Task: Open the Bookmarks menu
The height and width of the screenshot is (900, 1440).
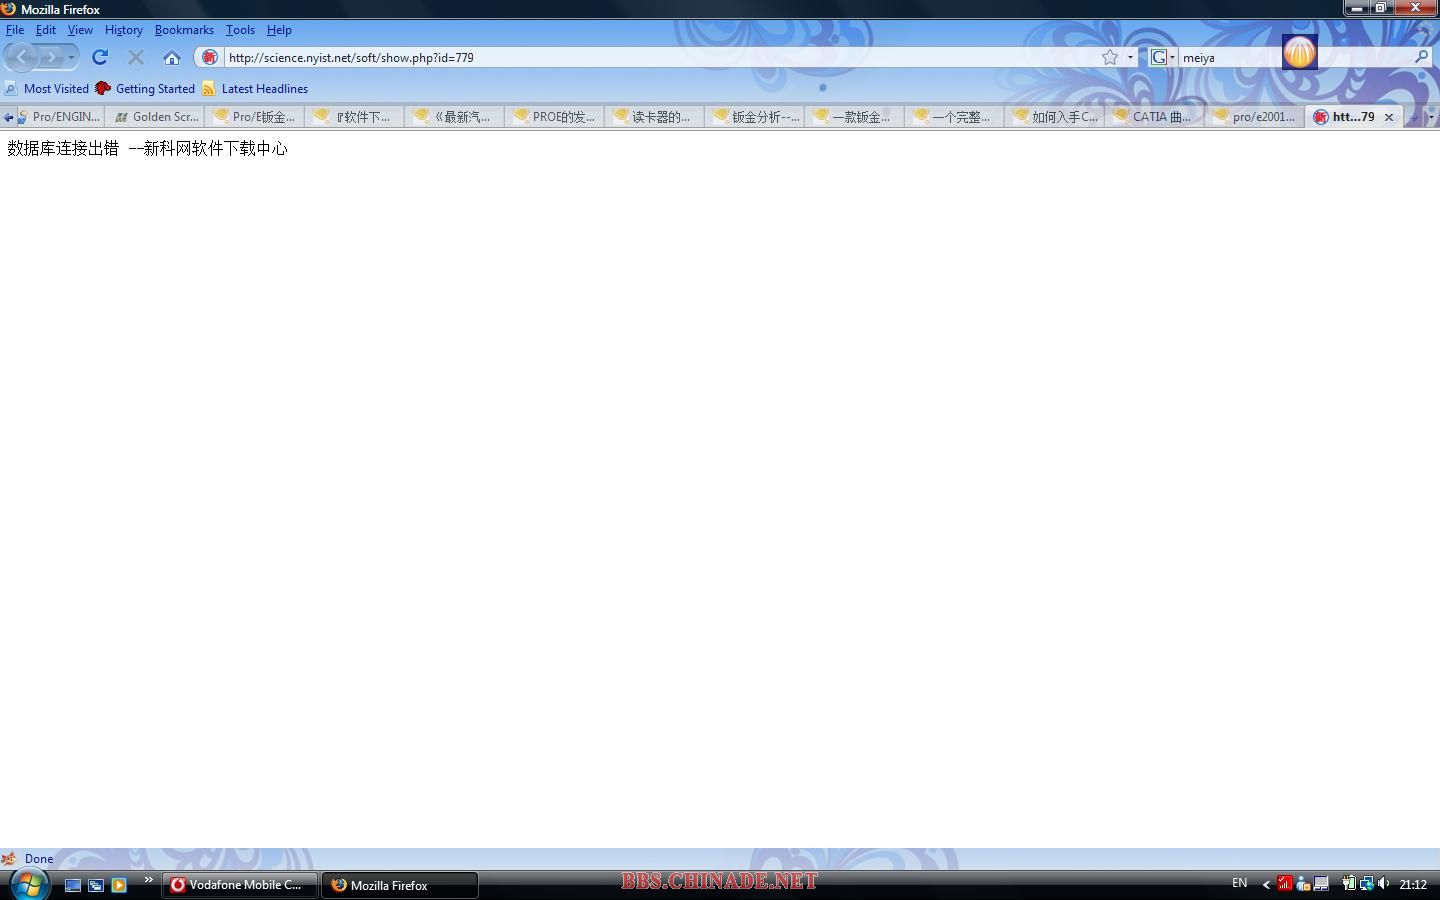Action: (184, 30)
